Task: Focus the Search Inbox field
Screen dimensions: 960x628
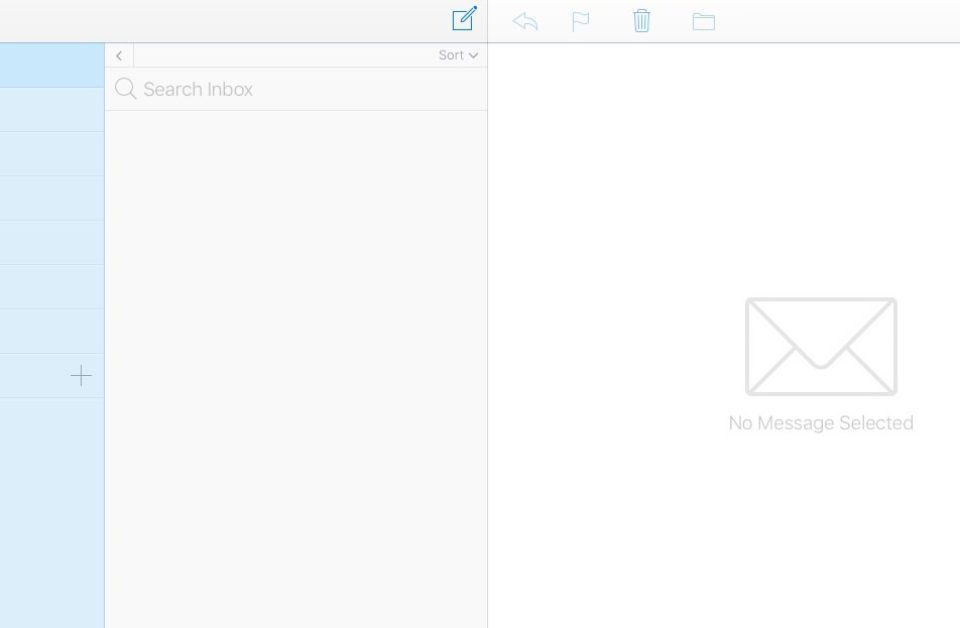Action: pyautogui.click(x=296, y=89)
